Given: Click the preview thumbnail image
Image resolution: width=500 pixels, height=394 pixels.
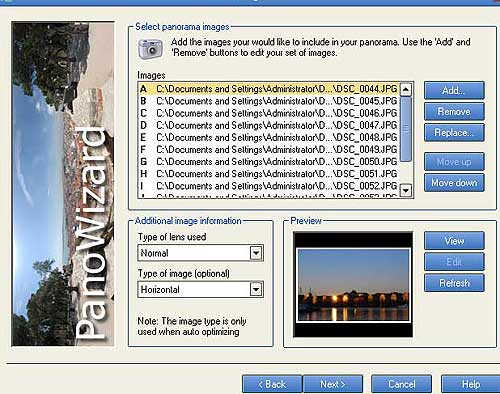Looking at the screenshot, I should click(x=353, y=285).
